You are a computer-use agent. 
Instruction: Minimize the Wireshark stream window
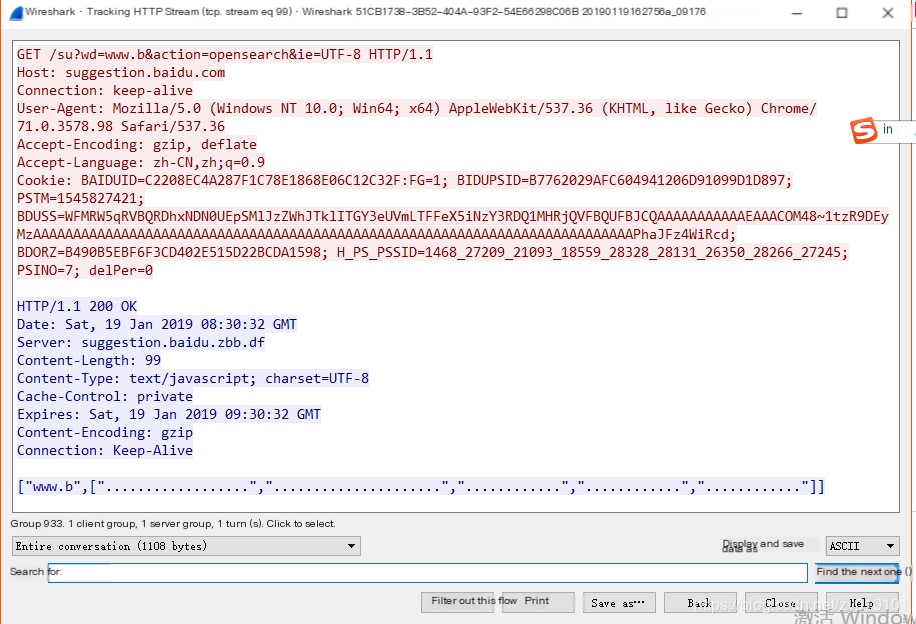point(796,13)
